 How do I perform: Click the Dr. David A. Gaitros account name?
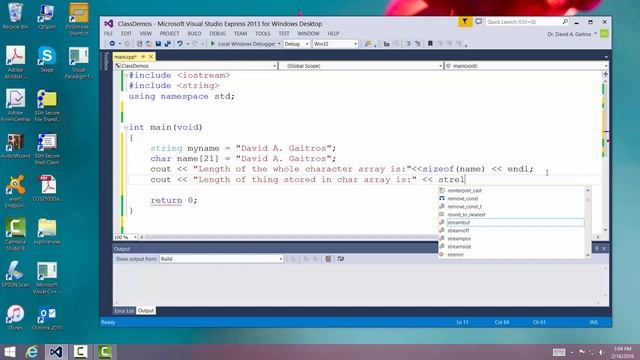click(x=569, y=34)
